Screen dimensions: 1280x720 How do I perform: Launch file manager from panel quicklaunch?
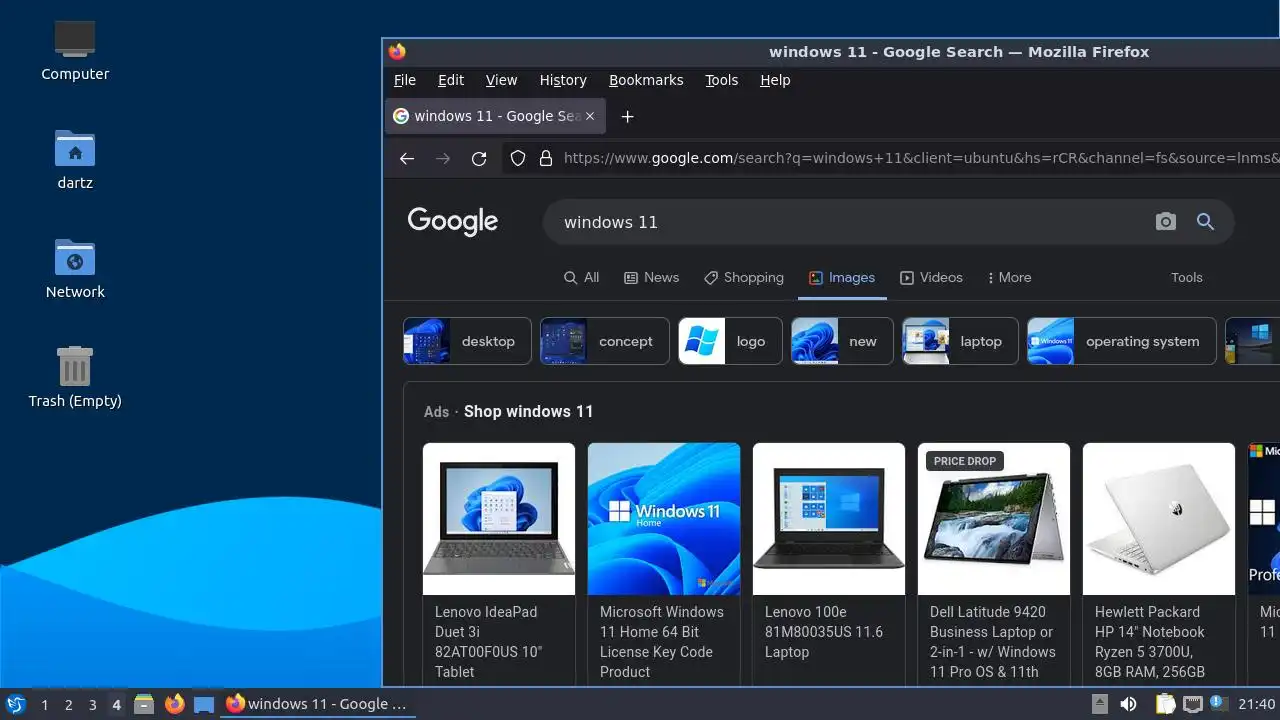[144, 704]
